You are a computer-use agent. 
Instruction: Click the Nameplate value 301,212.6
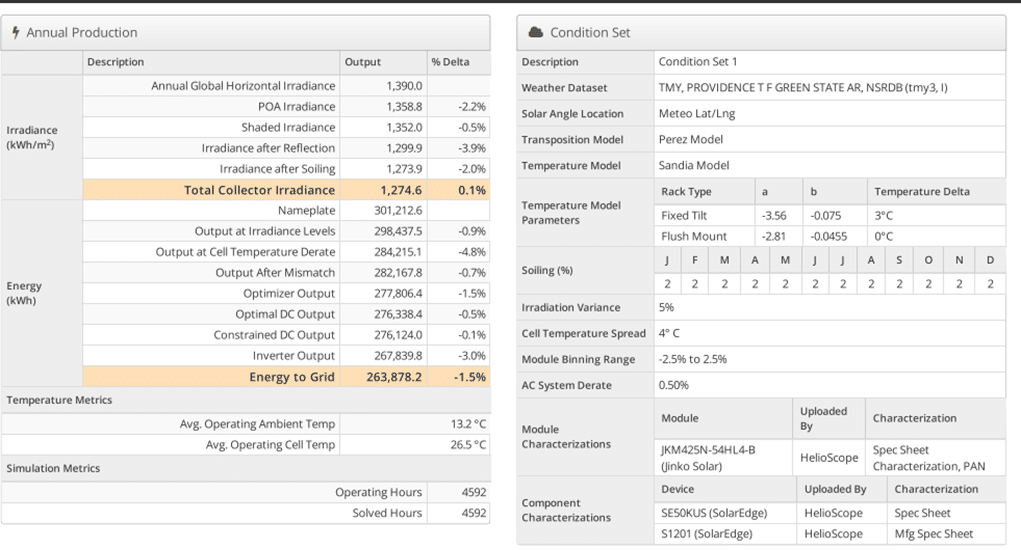pos(397,211)
